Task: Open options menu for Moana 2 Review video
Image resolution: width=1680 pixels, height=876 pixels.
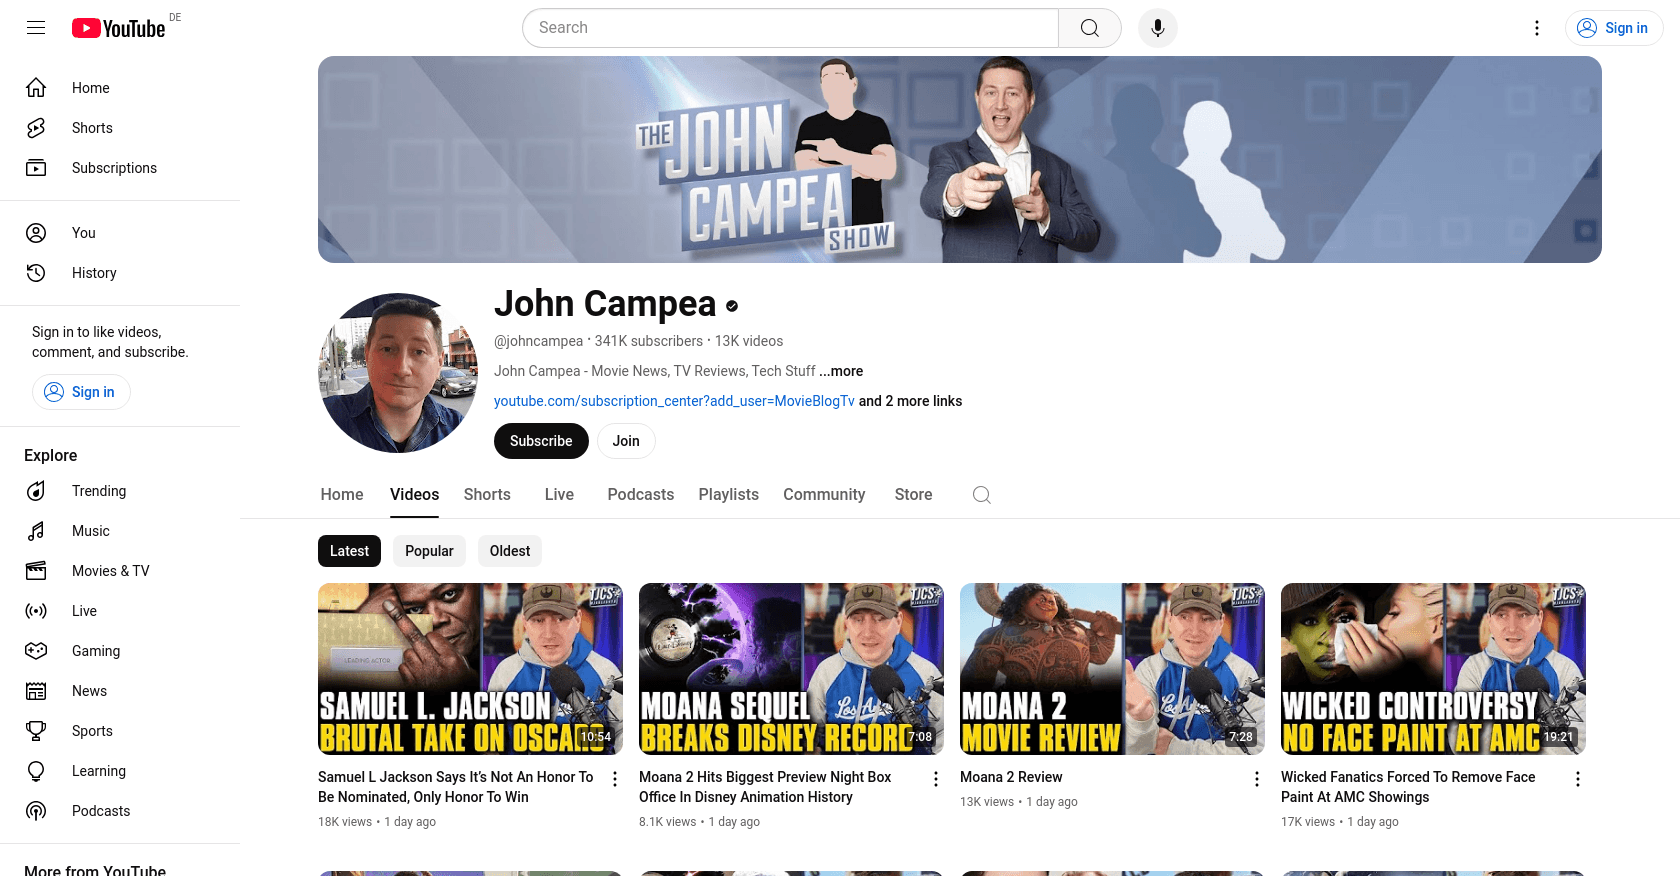Action: pos(1257,779)
